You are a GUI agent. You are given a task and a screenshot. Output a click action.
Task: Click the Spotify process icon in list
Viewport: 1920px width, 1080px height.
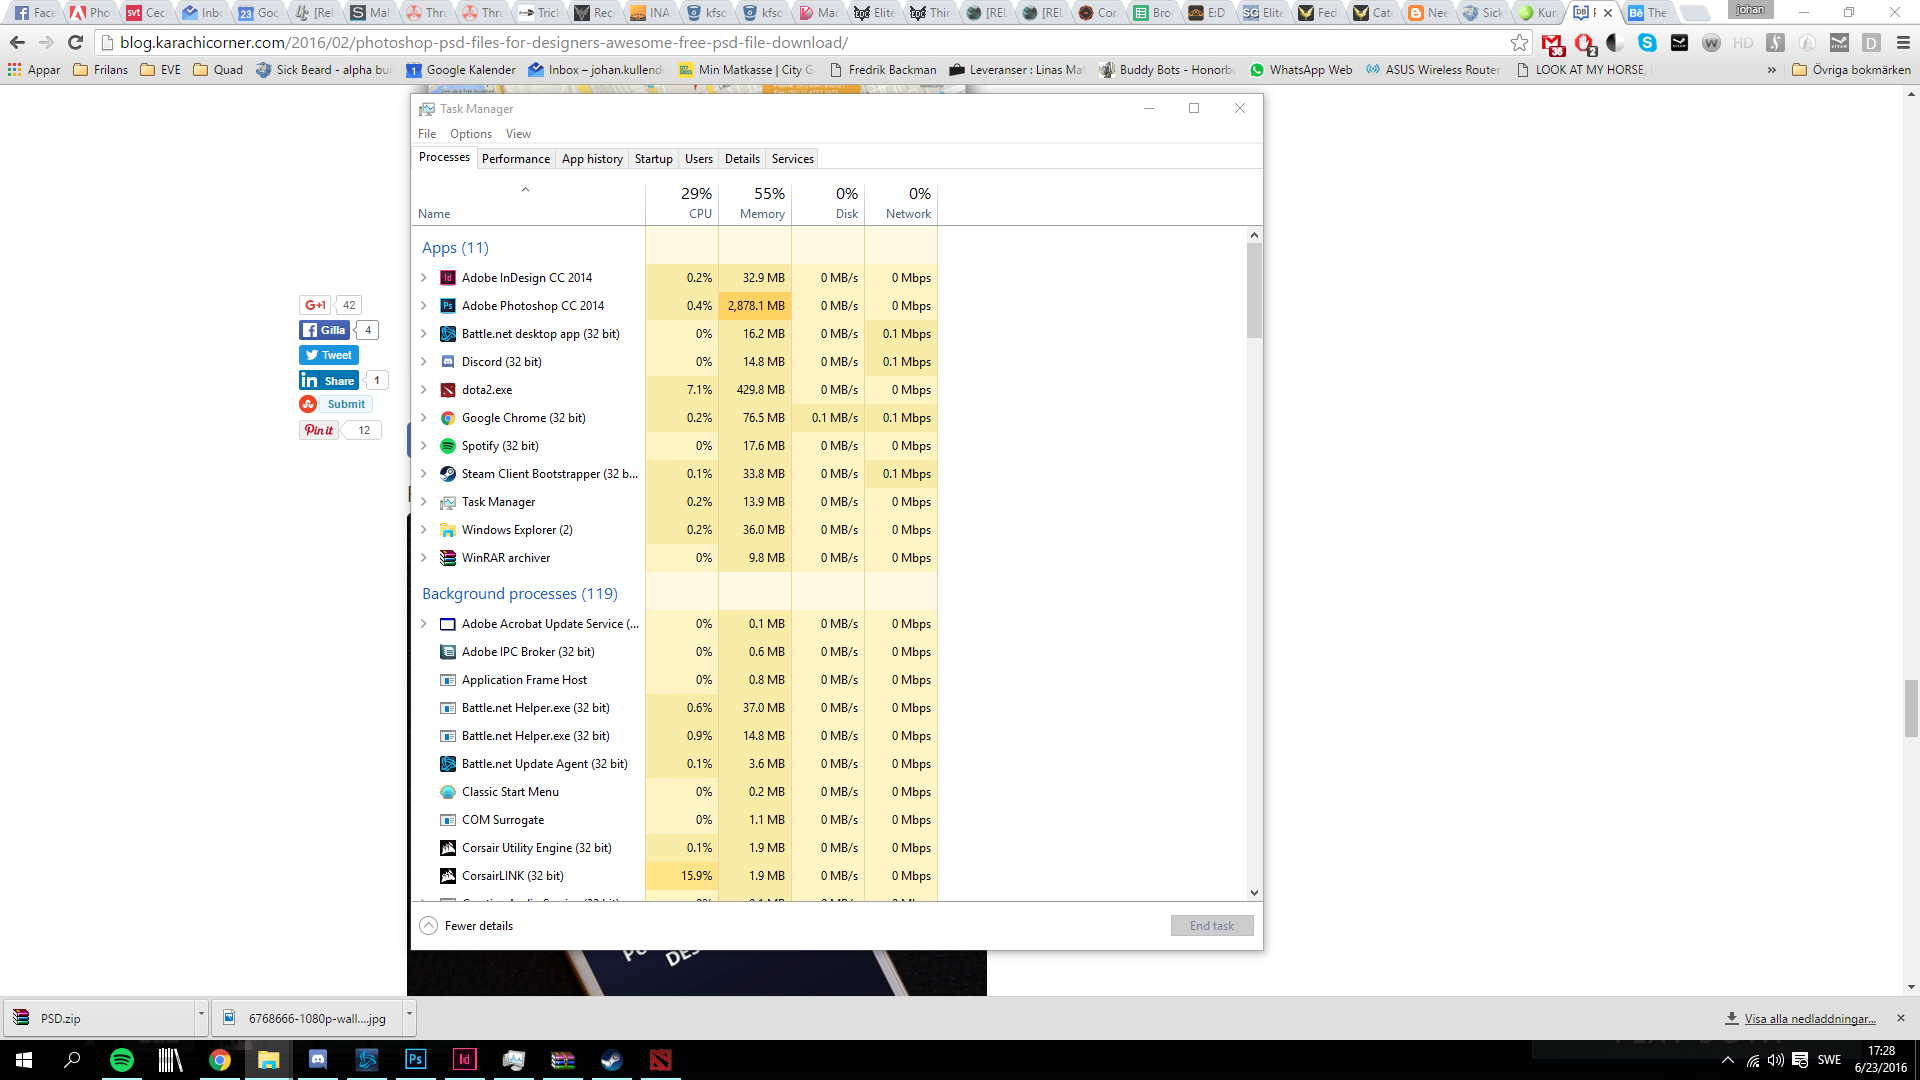pyautogui.click(x=448, y=446)
